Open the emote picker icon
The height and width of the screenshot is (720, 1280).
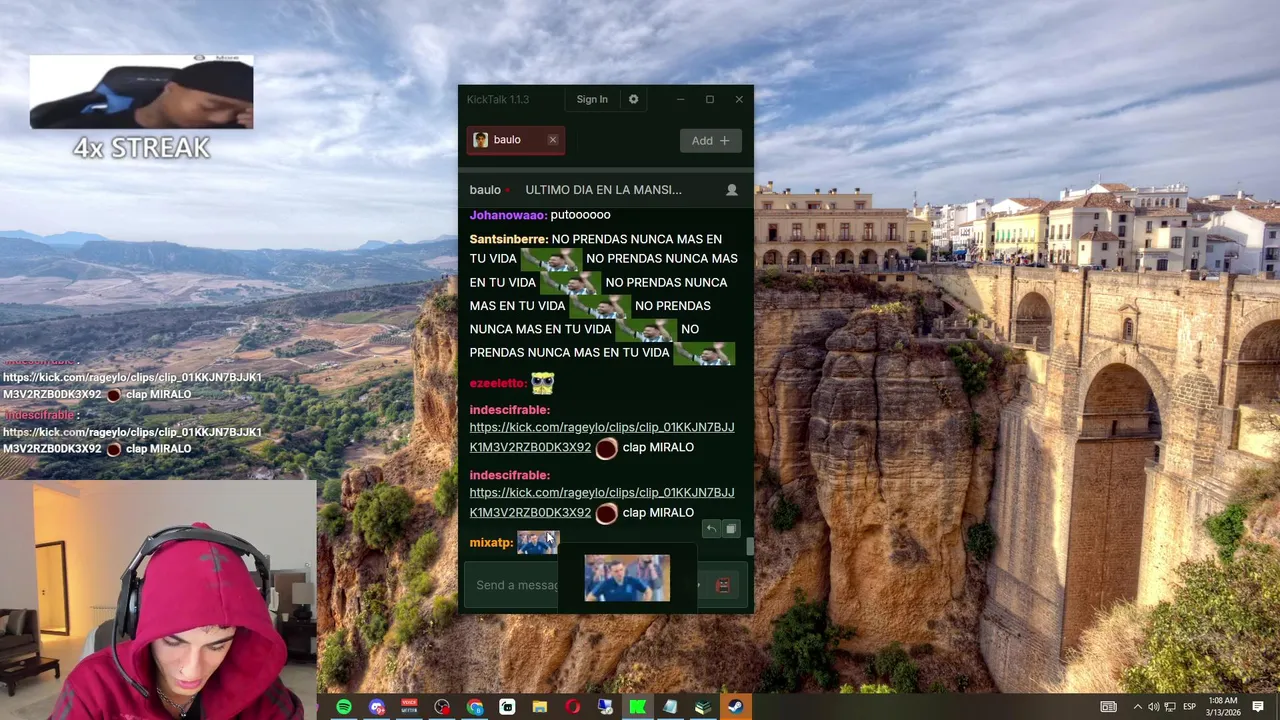click(723, 585)
